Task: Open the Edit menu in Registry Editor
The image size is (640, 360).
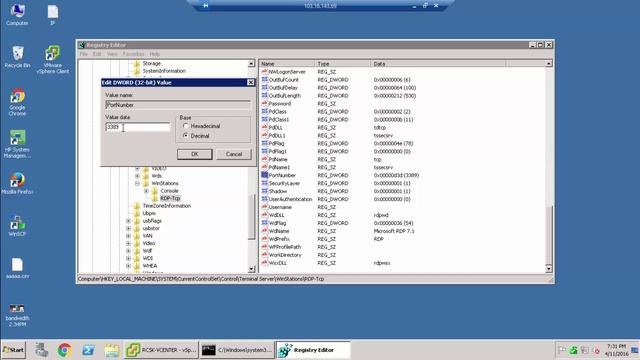Action: [97, 54]
